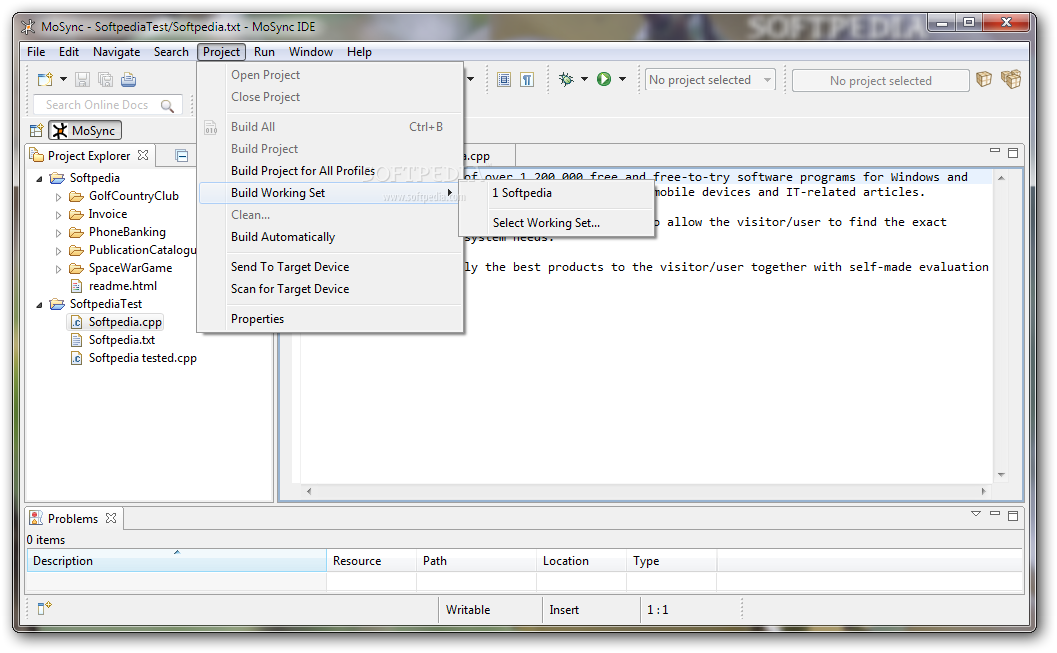Maximize the Problems view
This screenshot has width=1057, height=653.
(x=1013, y=516)
